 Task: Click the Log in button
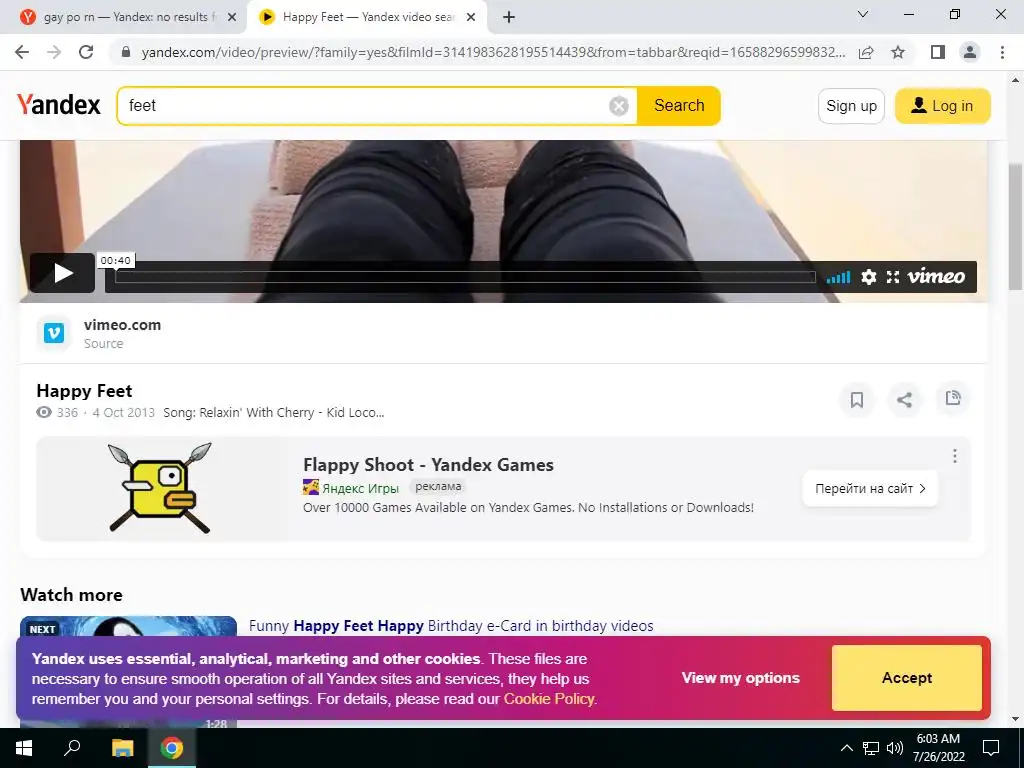[942, 106]
